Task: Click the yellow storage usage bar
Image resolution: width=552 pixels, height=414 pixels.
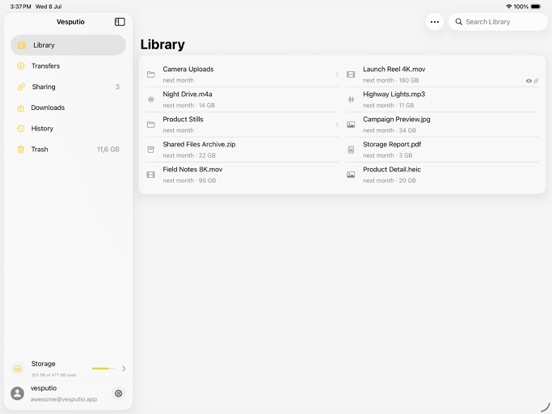Action: (103, 369)
